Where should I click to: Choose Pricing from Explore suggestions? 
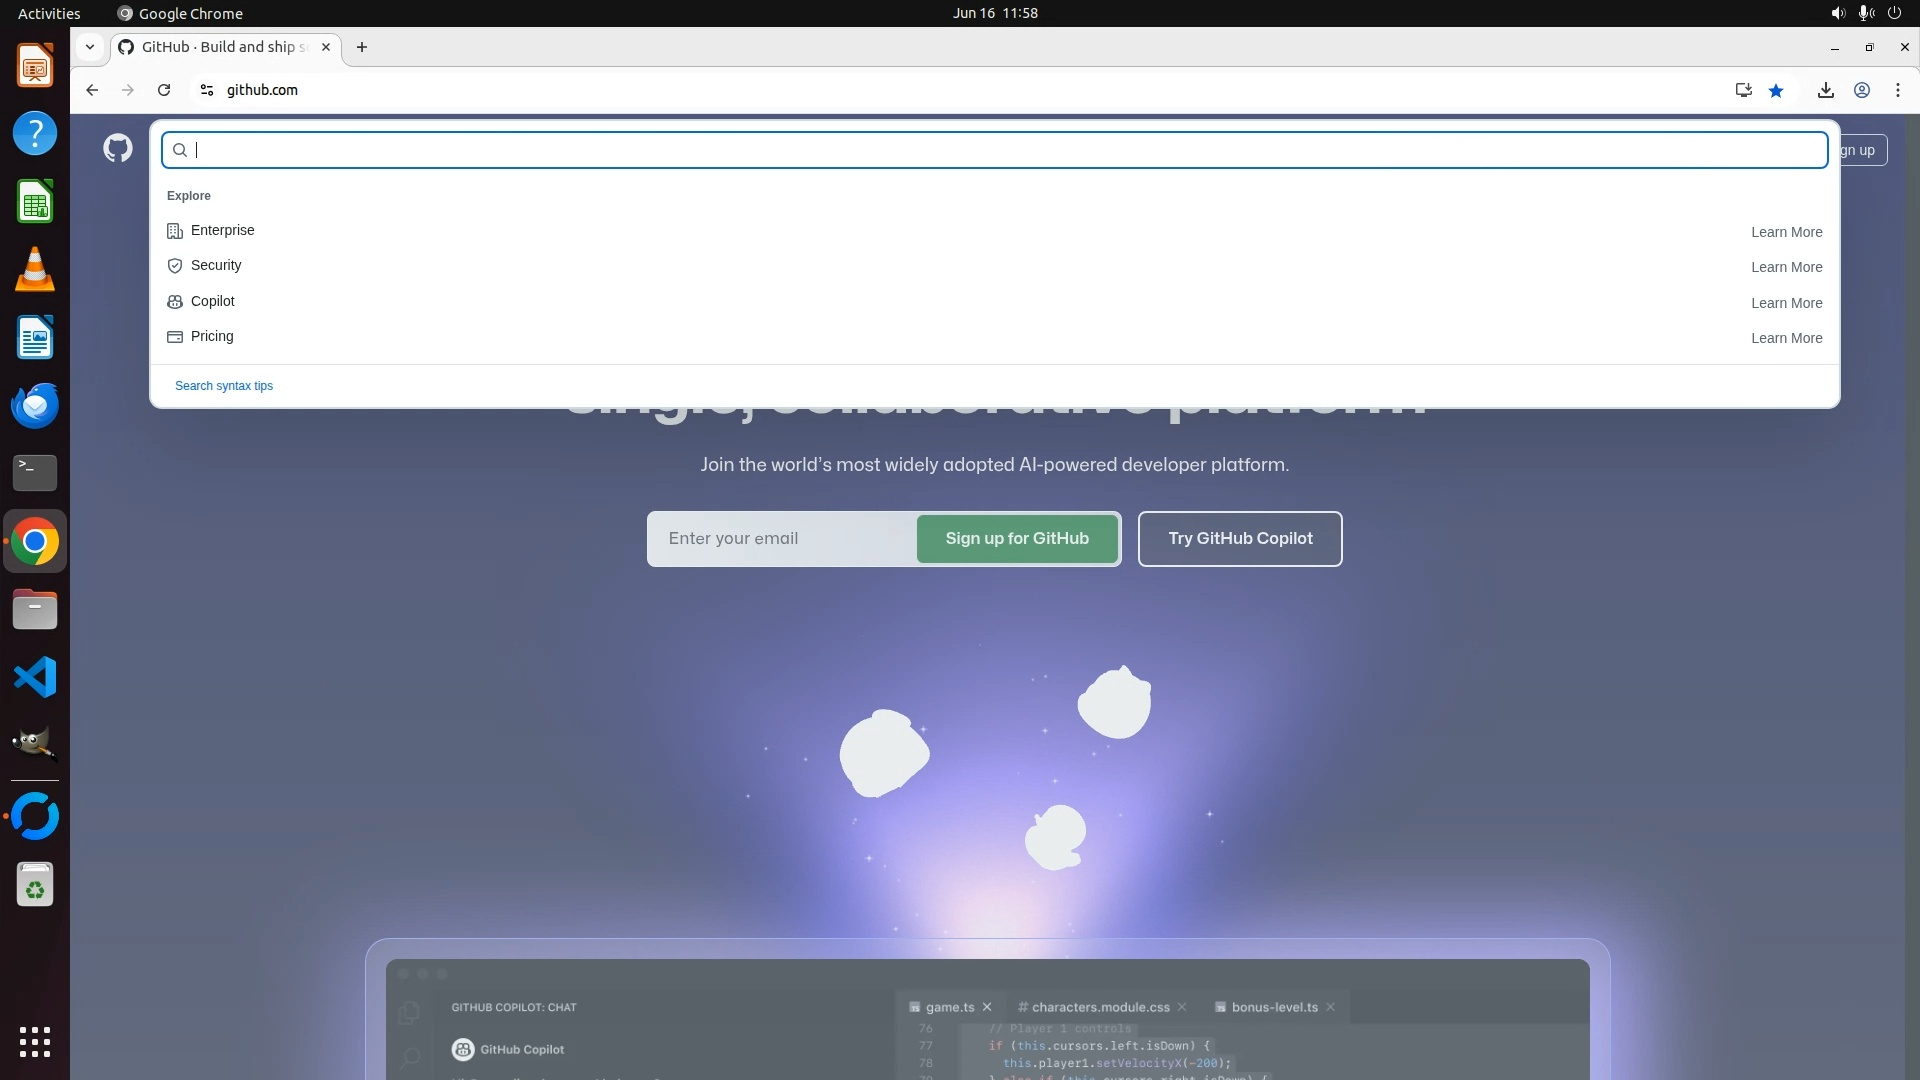click(211, 336)
